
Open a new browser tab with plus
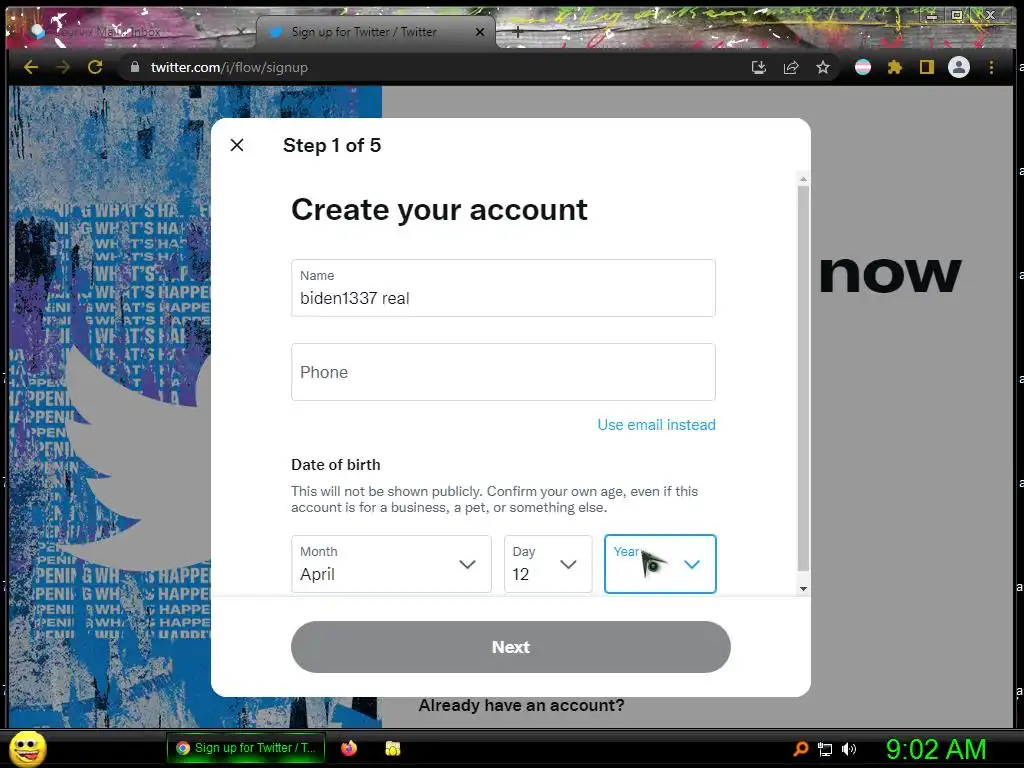tap(517, 31)
